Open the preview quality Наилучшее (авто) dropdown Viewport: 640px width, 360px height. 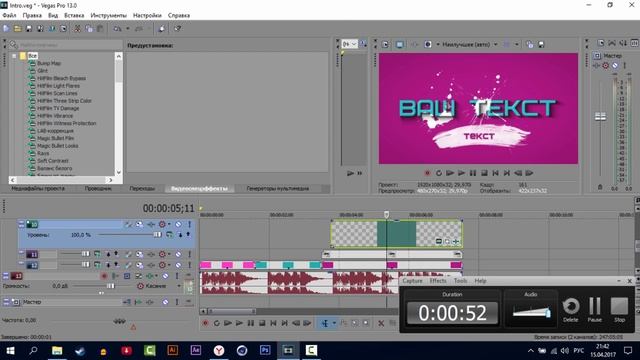470,44
